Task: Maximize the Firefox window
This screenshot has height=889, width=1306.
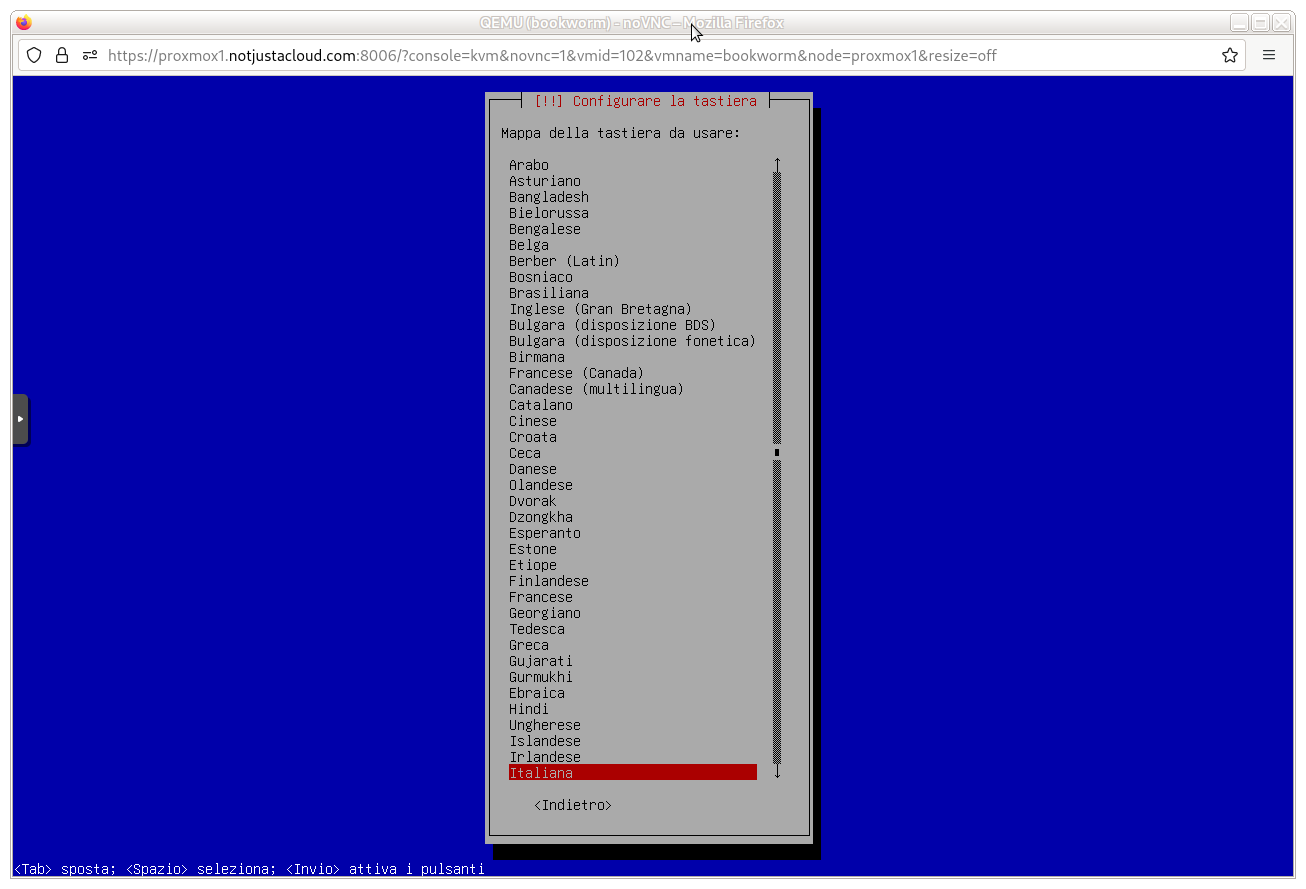Action: click(x=1260, y=23)
